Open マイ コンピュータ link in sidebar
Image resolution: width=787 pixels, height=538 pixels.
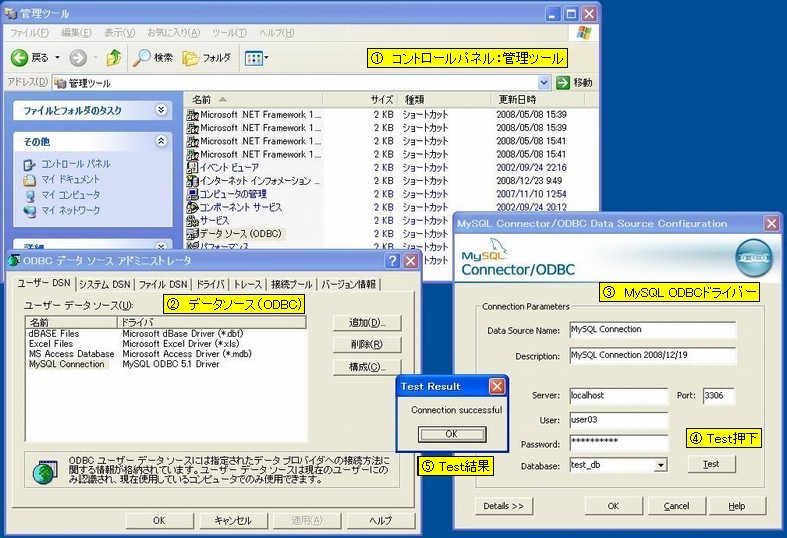tap(70, 195)
